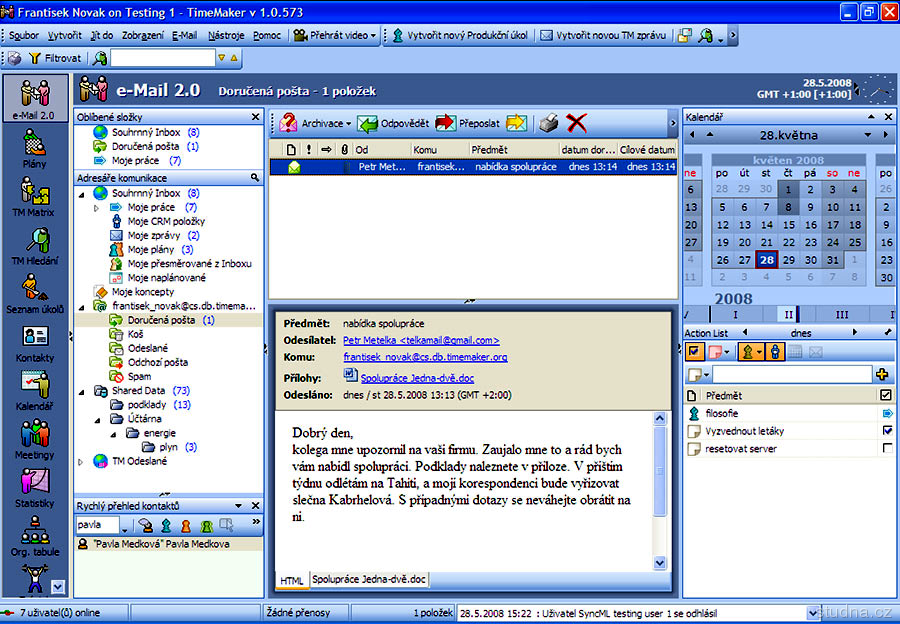Select contact Pavla Medková in quick list

pos(168,544)
